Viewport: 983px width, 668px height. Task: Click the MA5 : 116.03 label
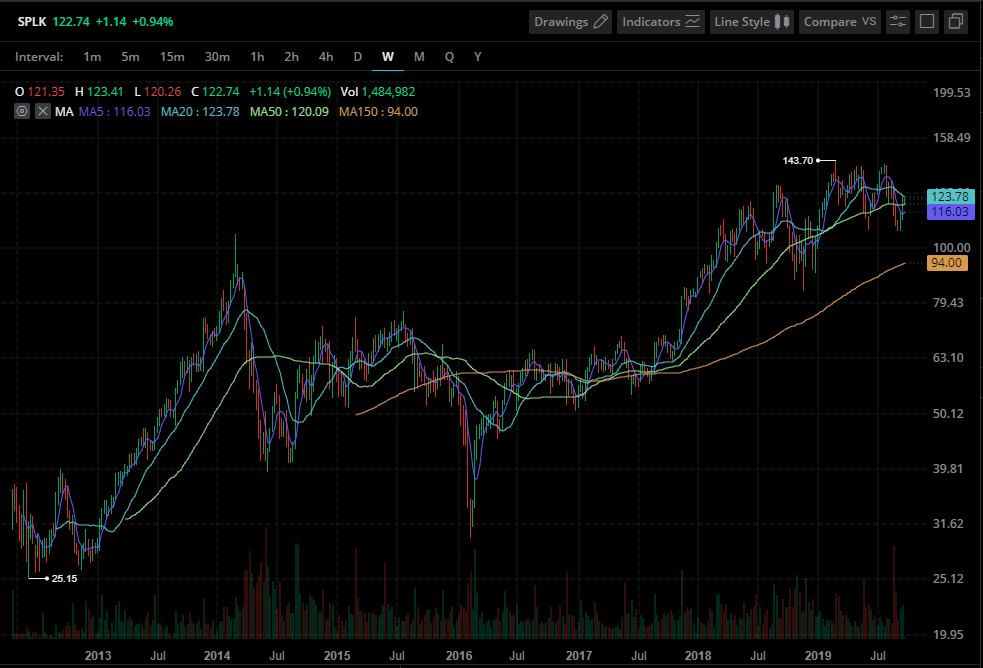(x=114, y=112)
